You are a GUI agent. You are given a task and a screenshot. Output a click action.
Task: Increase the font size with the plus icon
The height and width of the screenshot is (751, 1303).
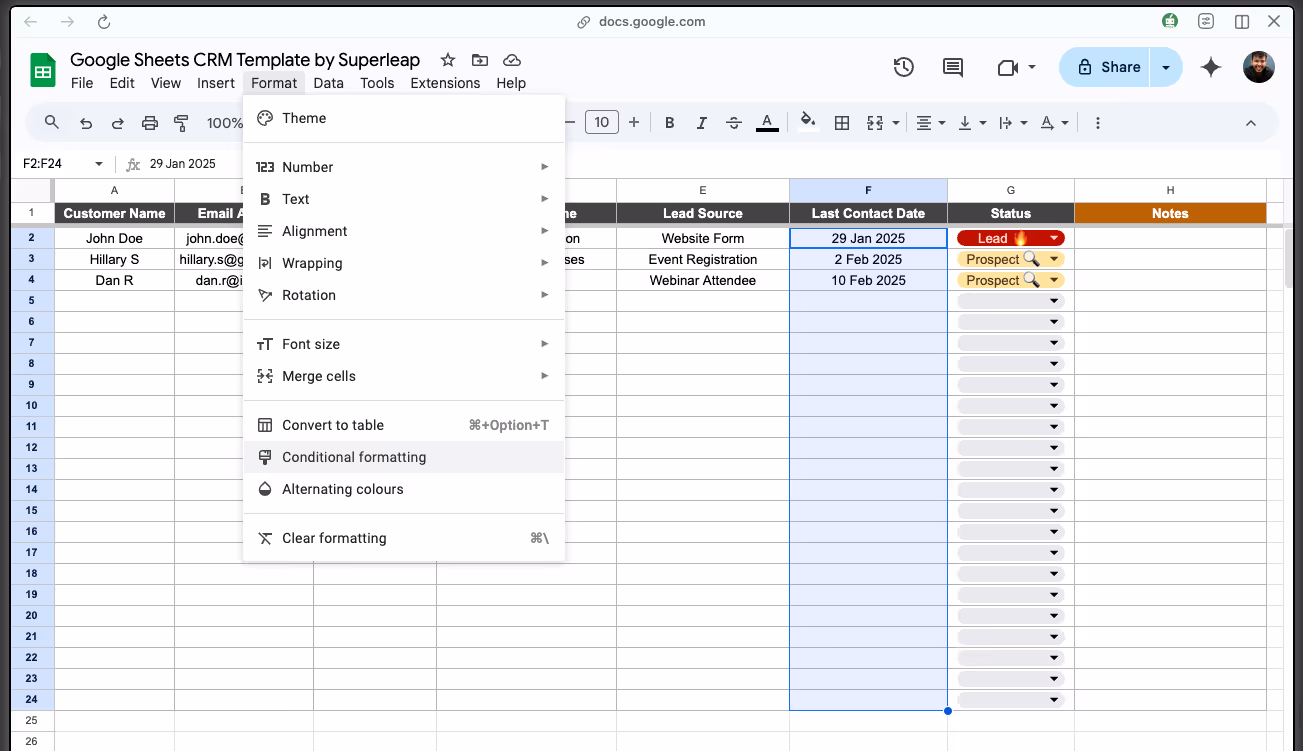click(x=634, y=123)
